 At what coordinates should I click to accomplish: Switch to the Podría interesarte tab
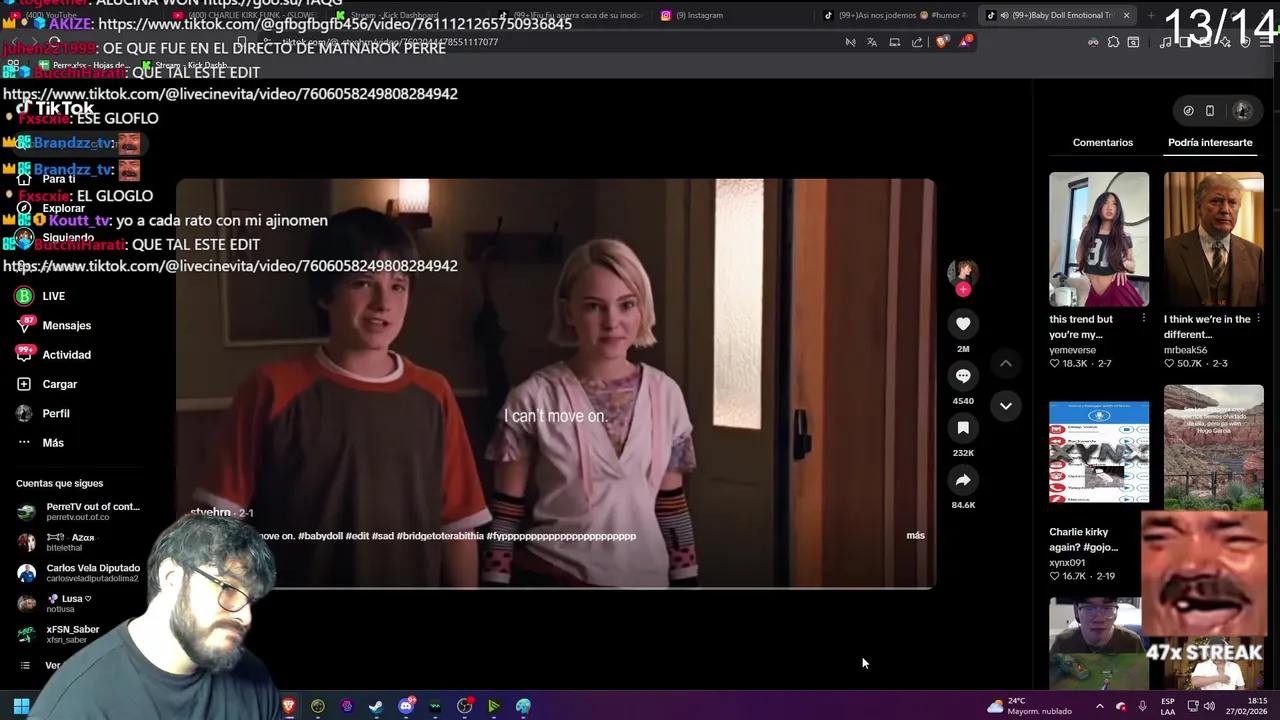click(1210, 143)
